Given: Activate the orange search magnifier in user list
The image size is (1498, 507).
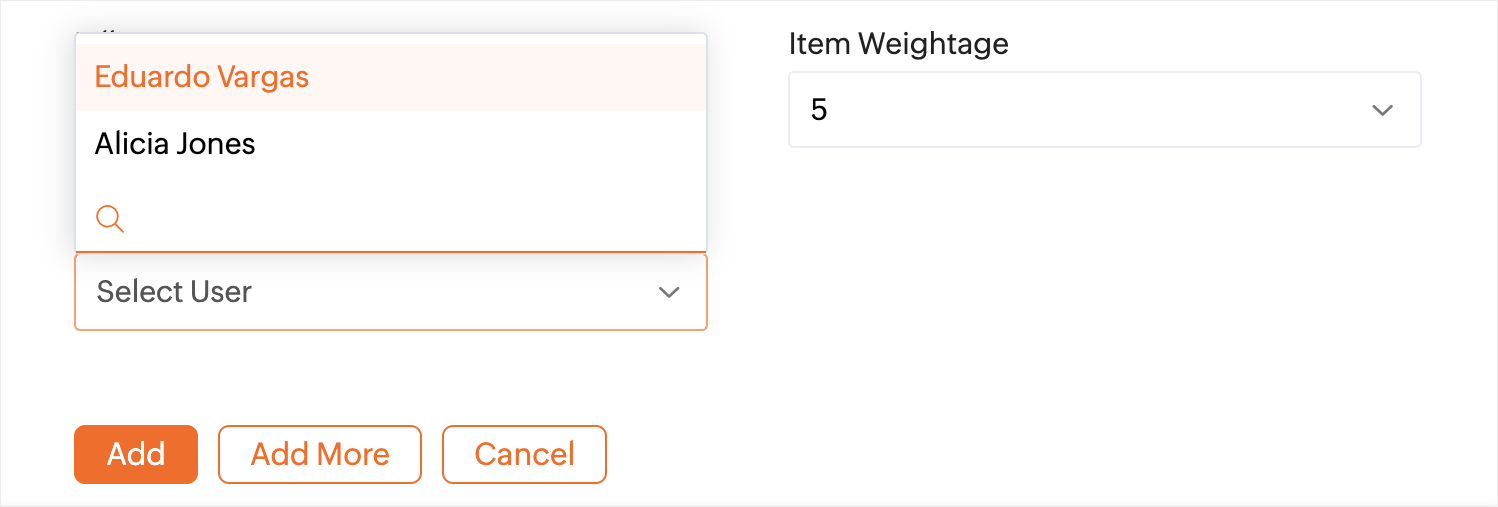Looking at the screenshot, I should pos(109,218).
